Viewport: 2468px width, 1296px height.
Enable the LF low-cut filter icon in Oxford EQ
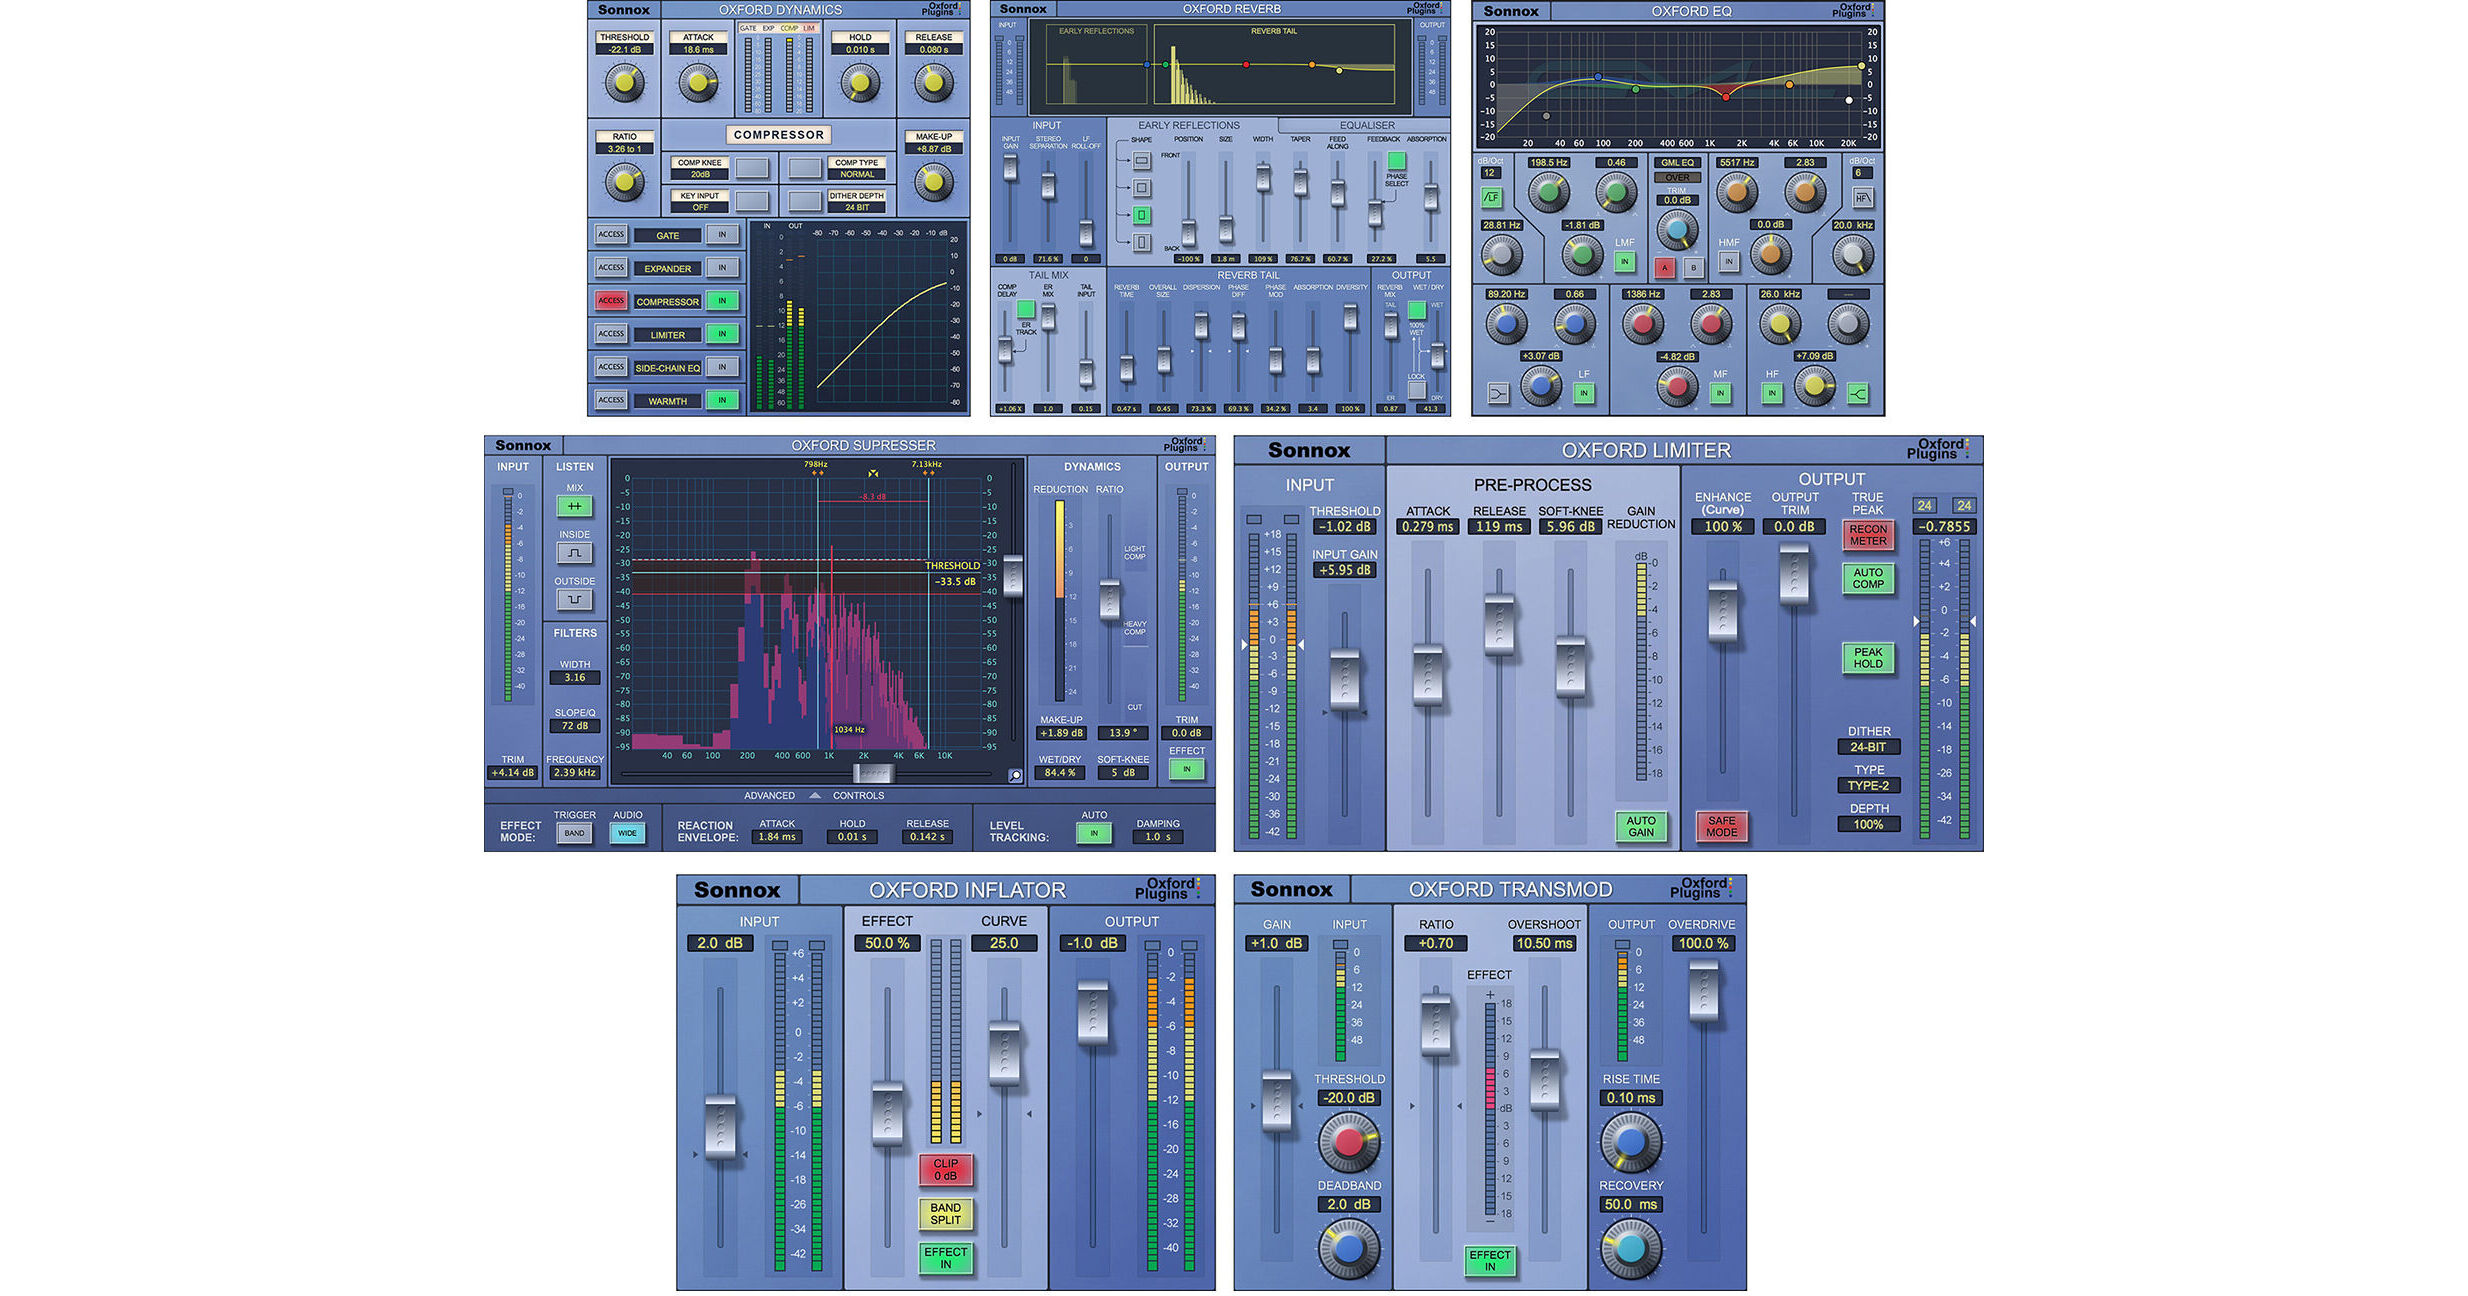tap(1491, 198)
